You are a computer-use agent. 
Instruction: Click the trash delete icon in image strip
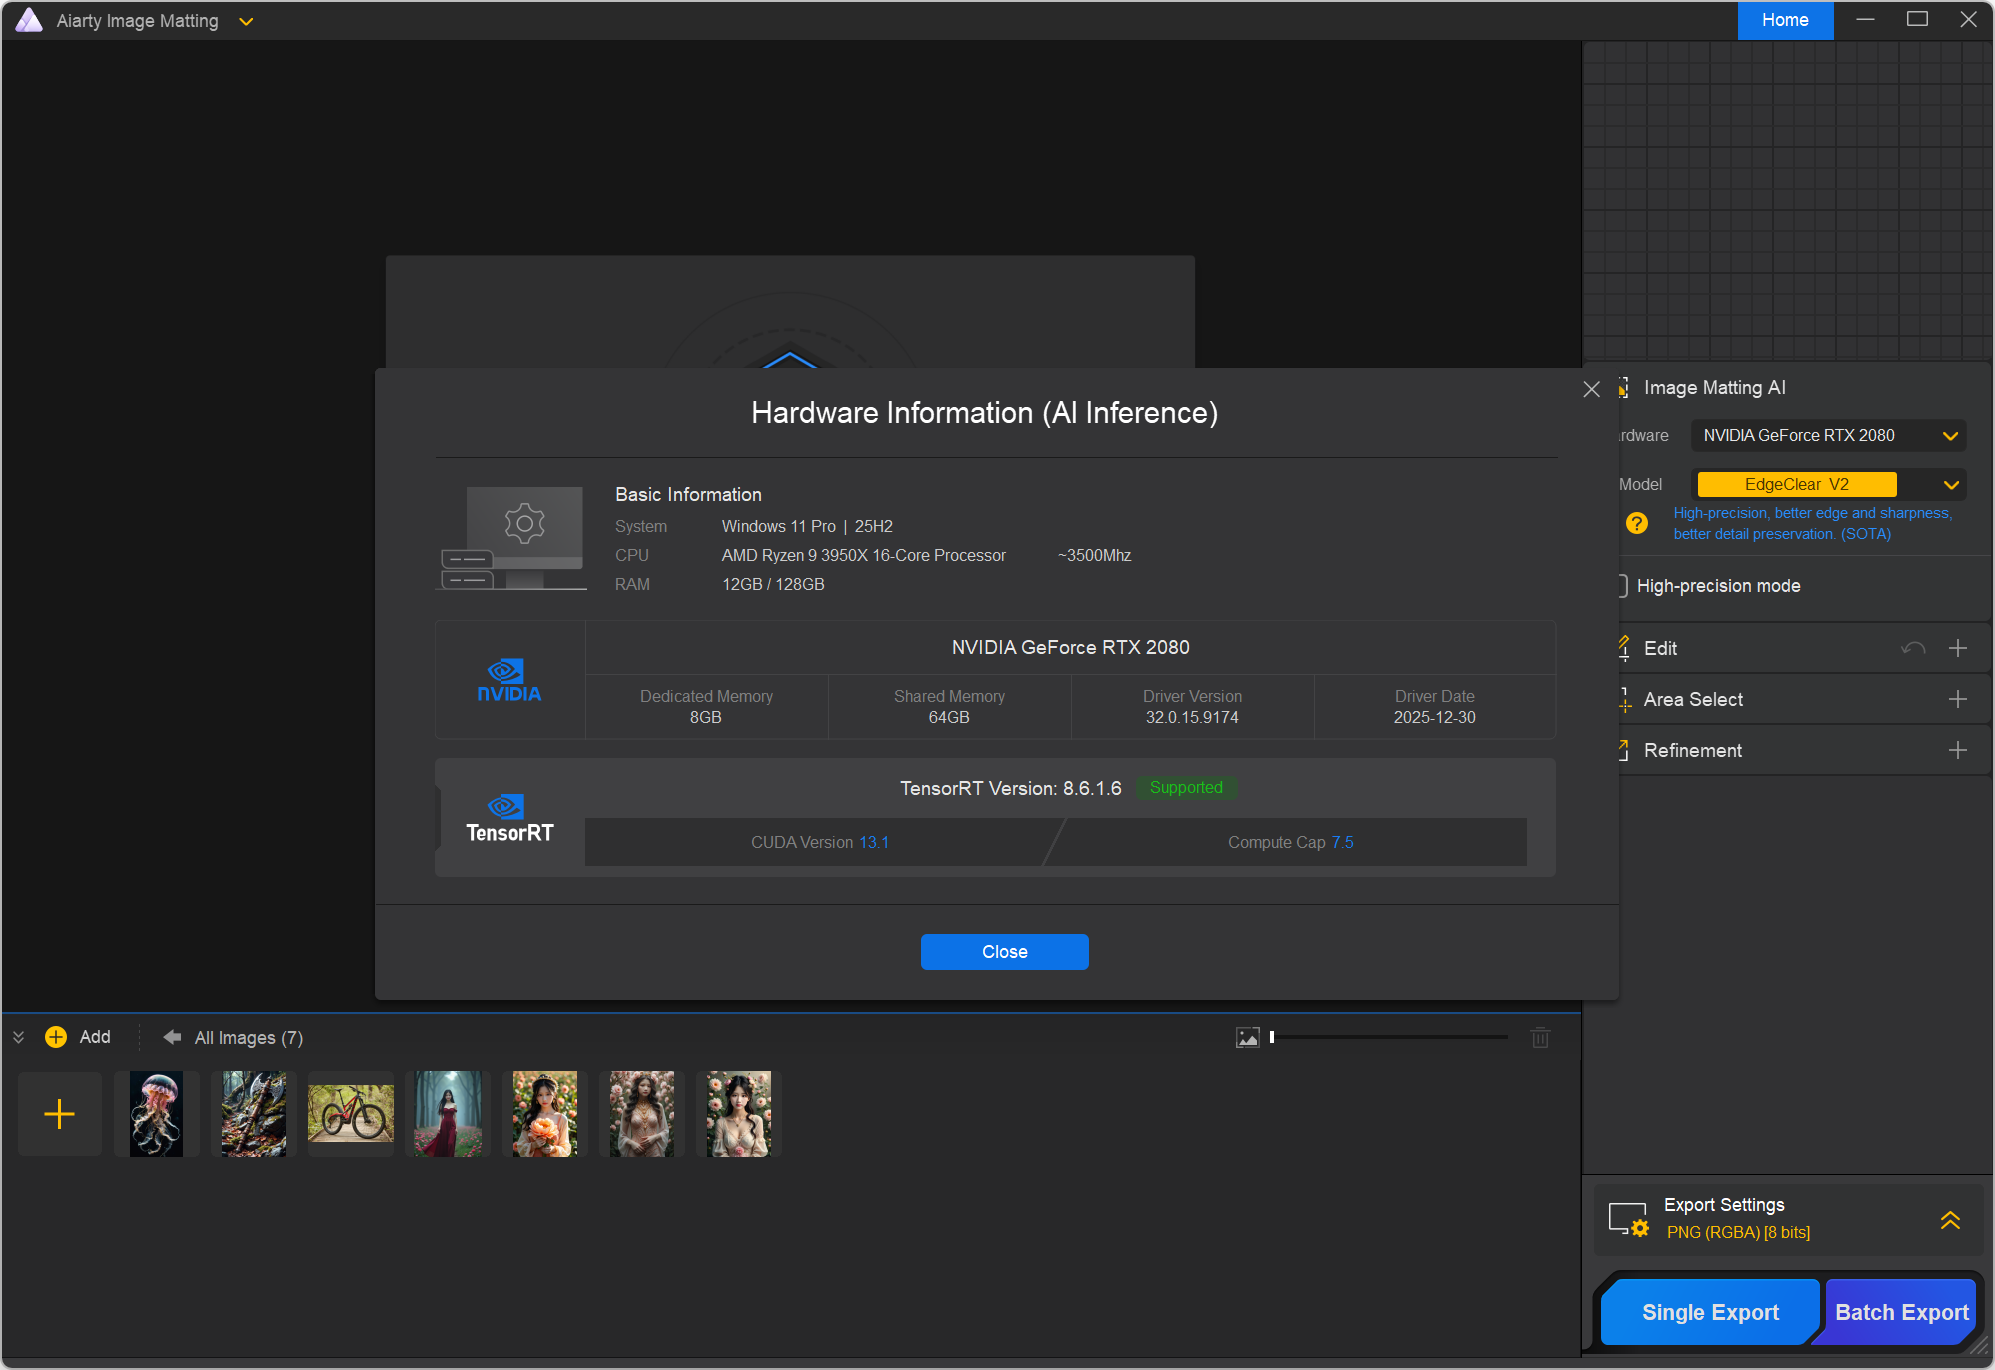tap(1540, 1037)
